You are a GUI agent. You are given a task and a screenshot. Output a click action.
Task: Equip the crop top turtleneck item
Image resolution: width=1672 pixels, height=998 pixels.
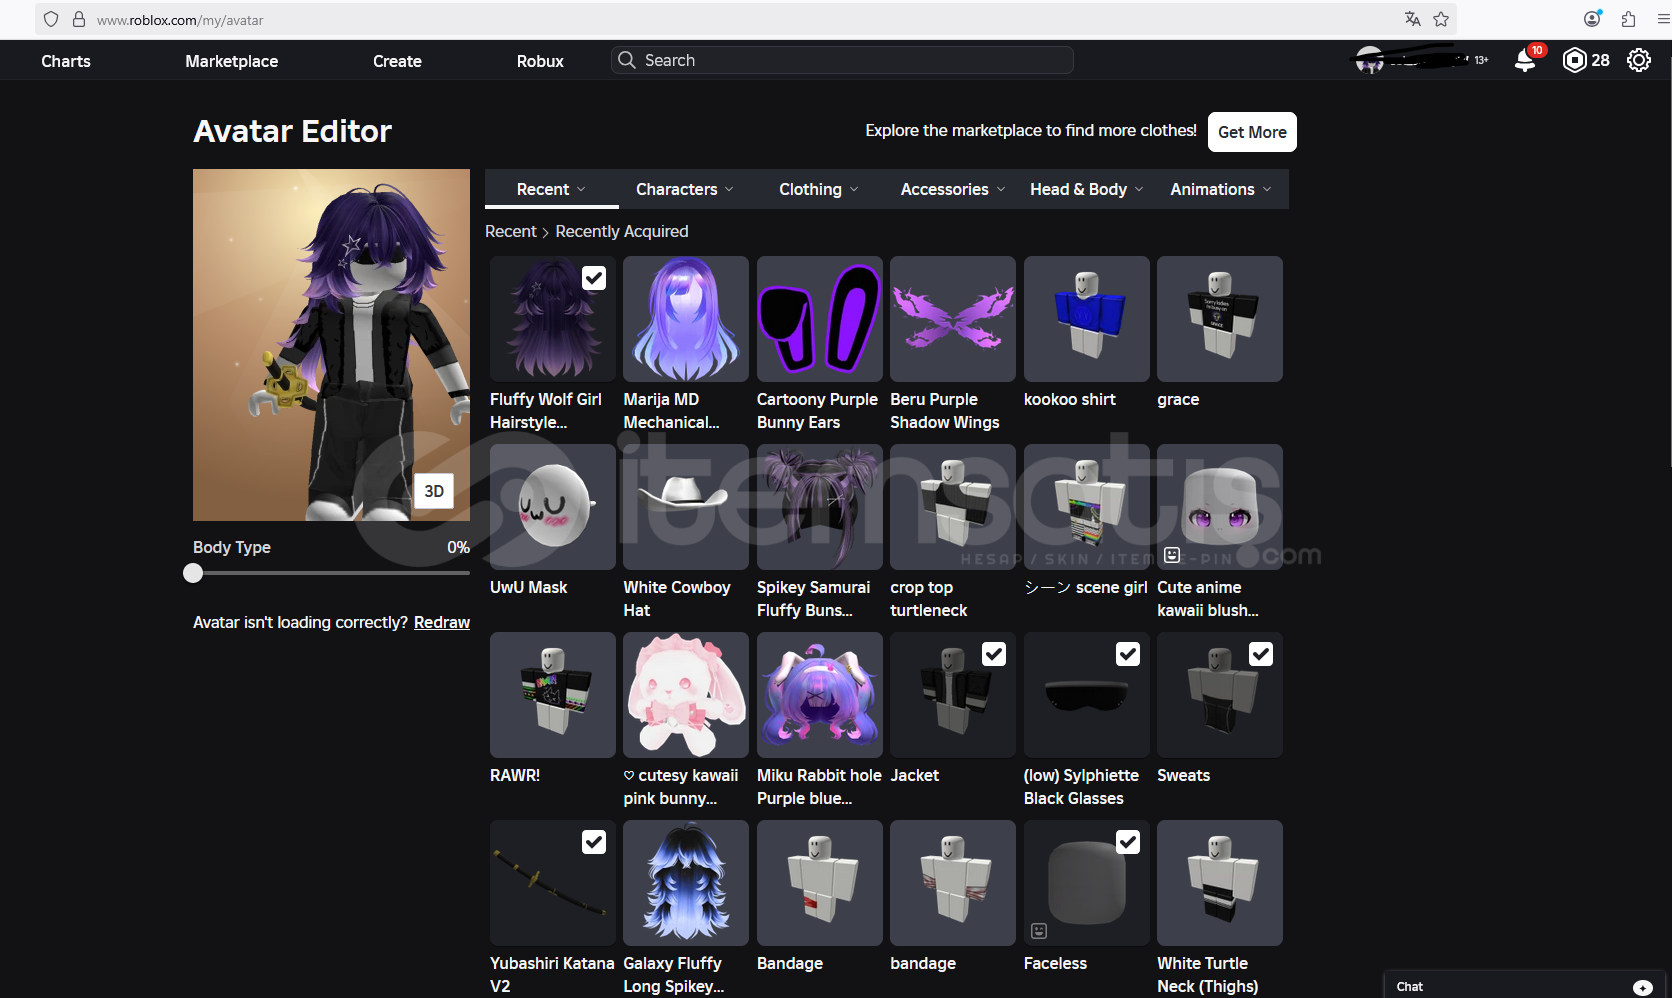(953, 507)
